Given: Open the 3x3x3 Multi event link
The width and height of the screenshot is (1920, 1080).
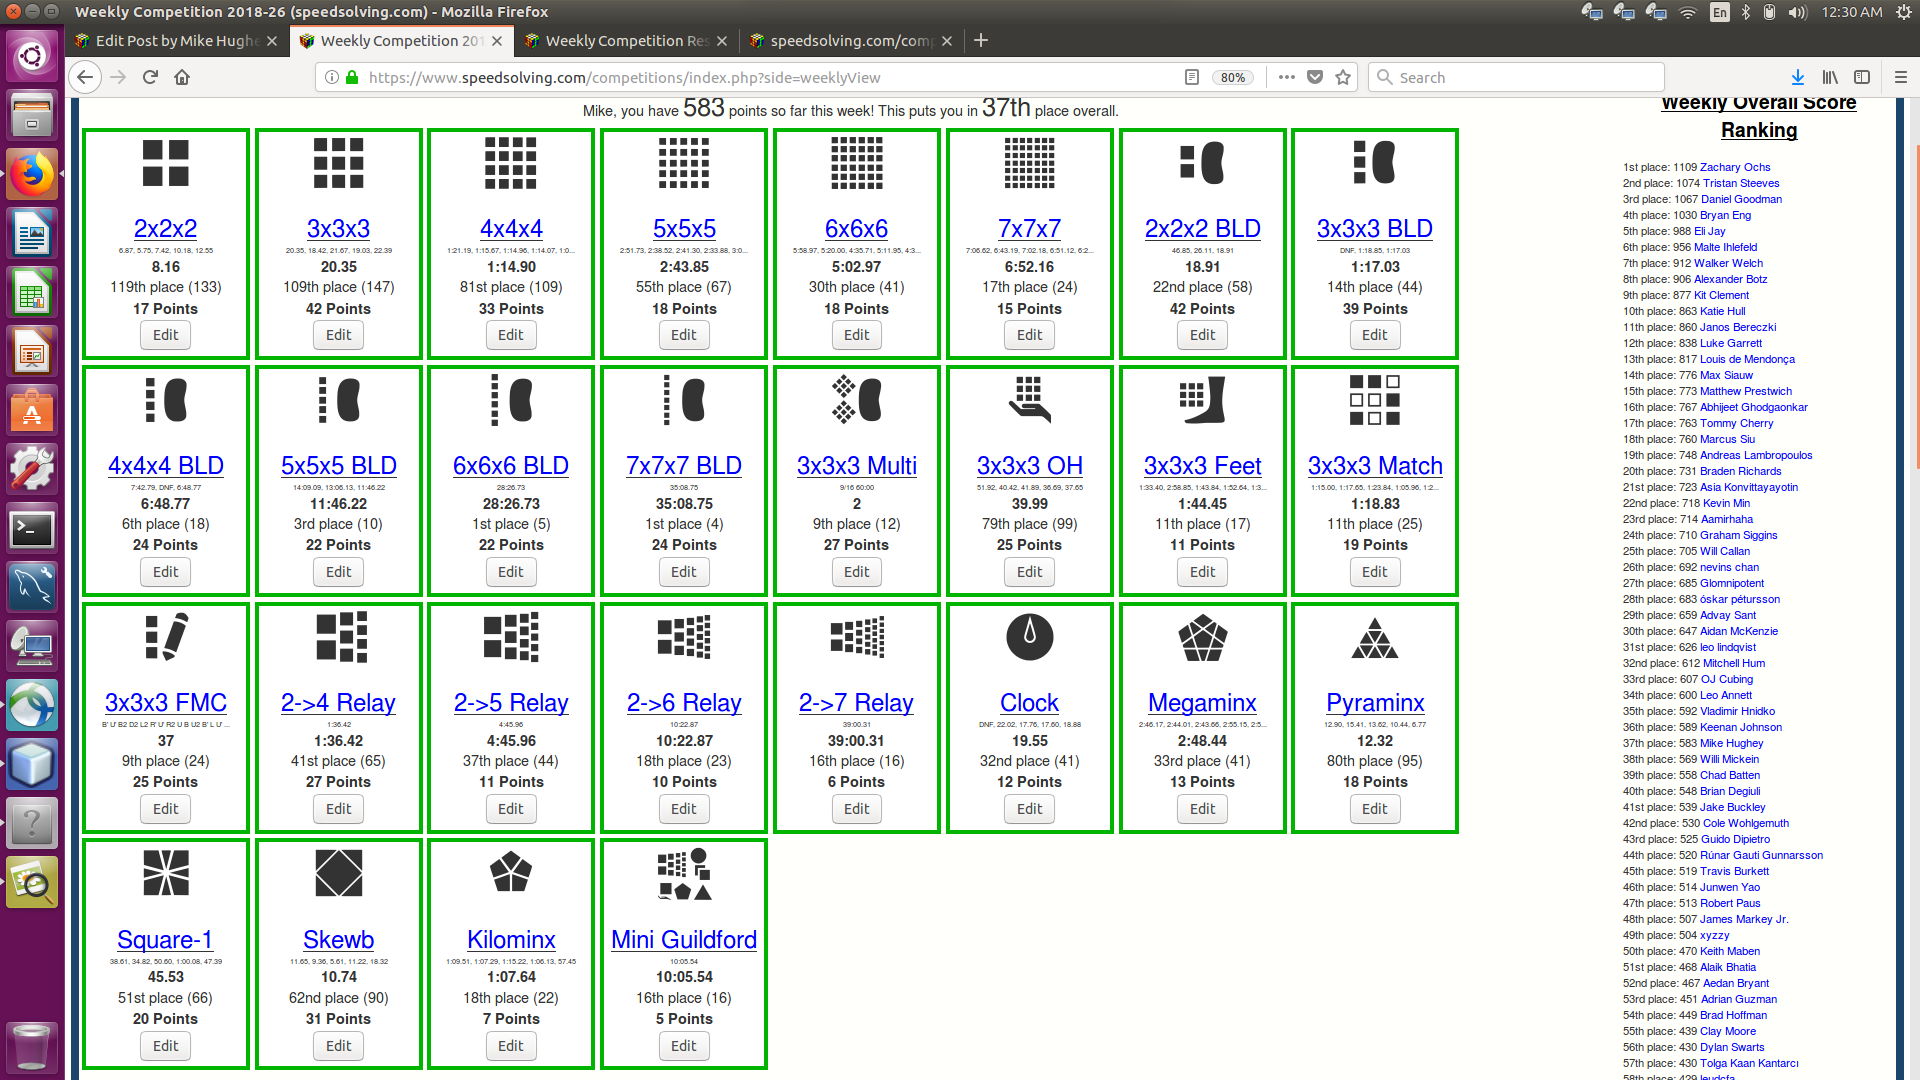Looking at the screenshot, I should [x=857, y=465].
